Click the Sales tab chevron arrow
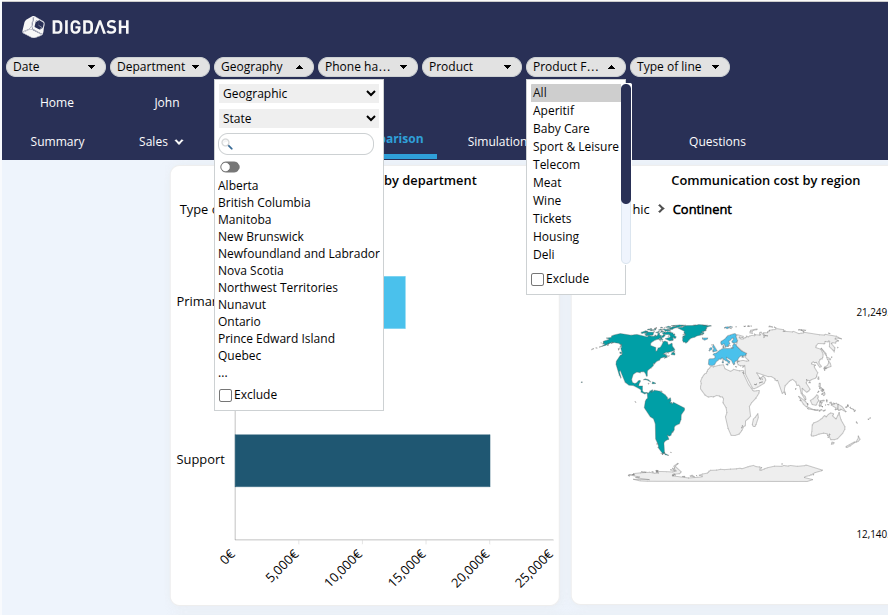The image size is (888, 615). click(x=179, y=142)
